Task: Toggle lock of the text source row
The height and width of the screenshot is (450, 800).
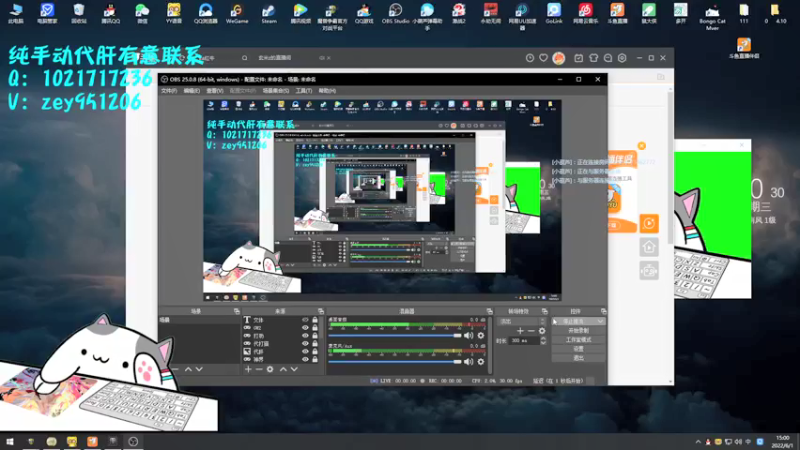Action: pyautogui.click(x=315, y=320)
